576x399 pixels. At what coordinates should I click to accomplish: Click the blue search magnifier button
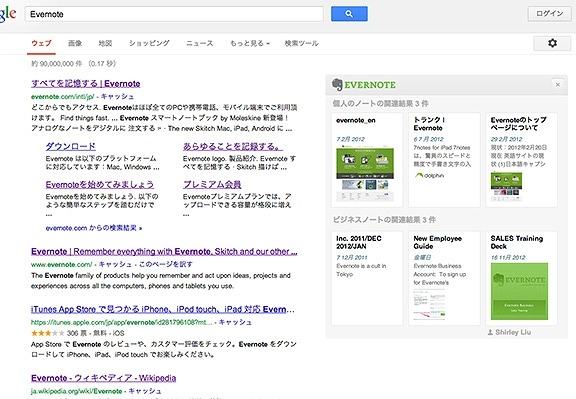pos(349,14)
